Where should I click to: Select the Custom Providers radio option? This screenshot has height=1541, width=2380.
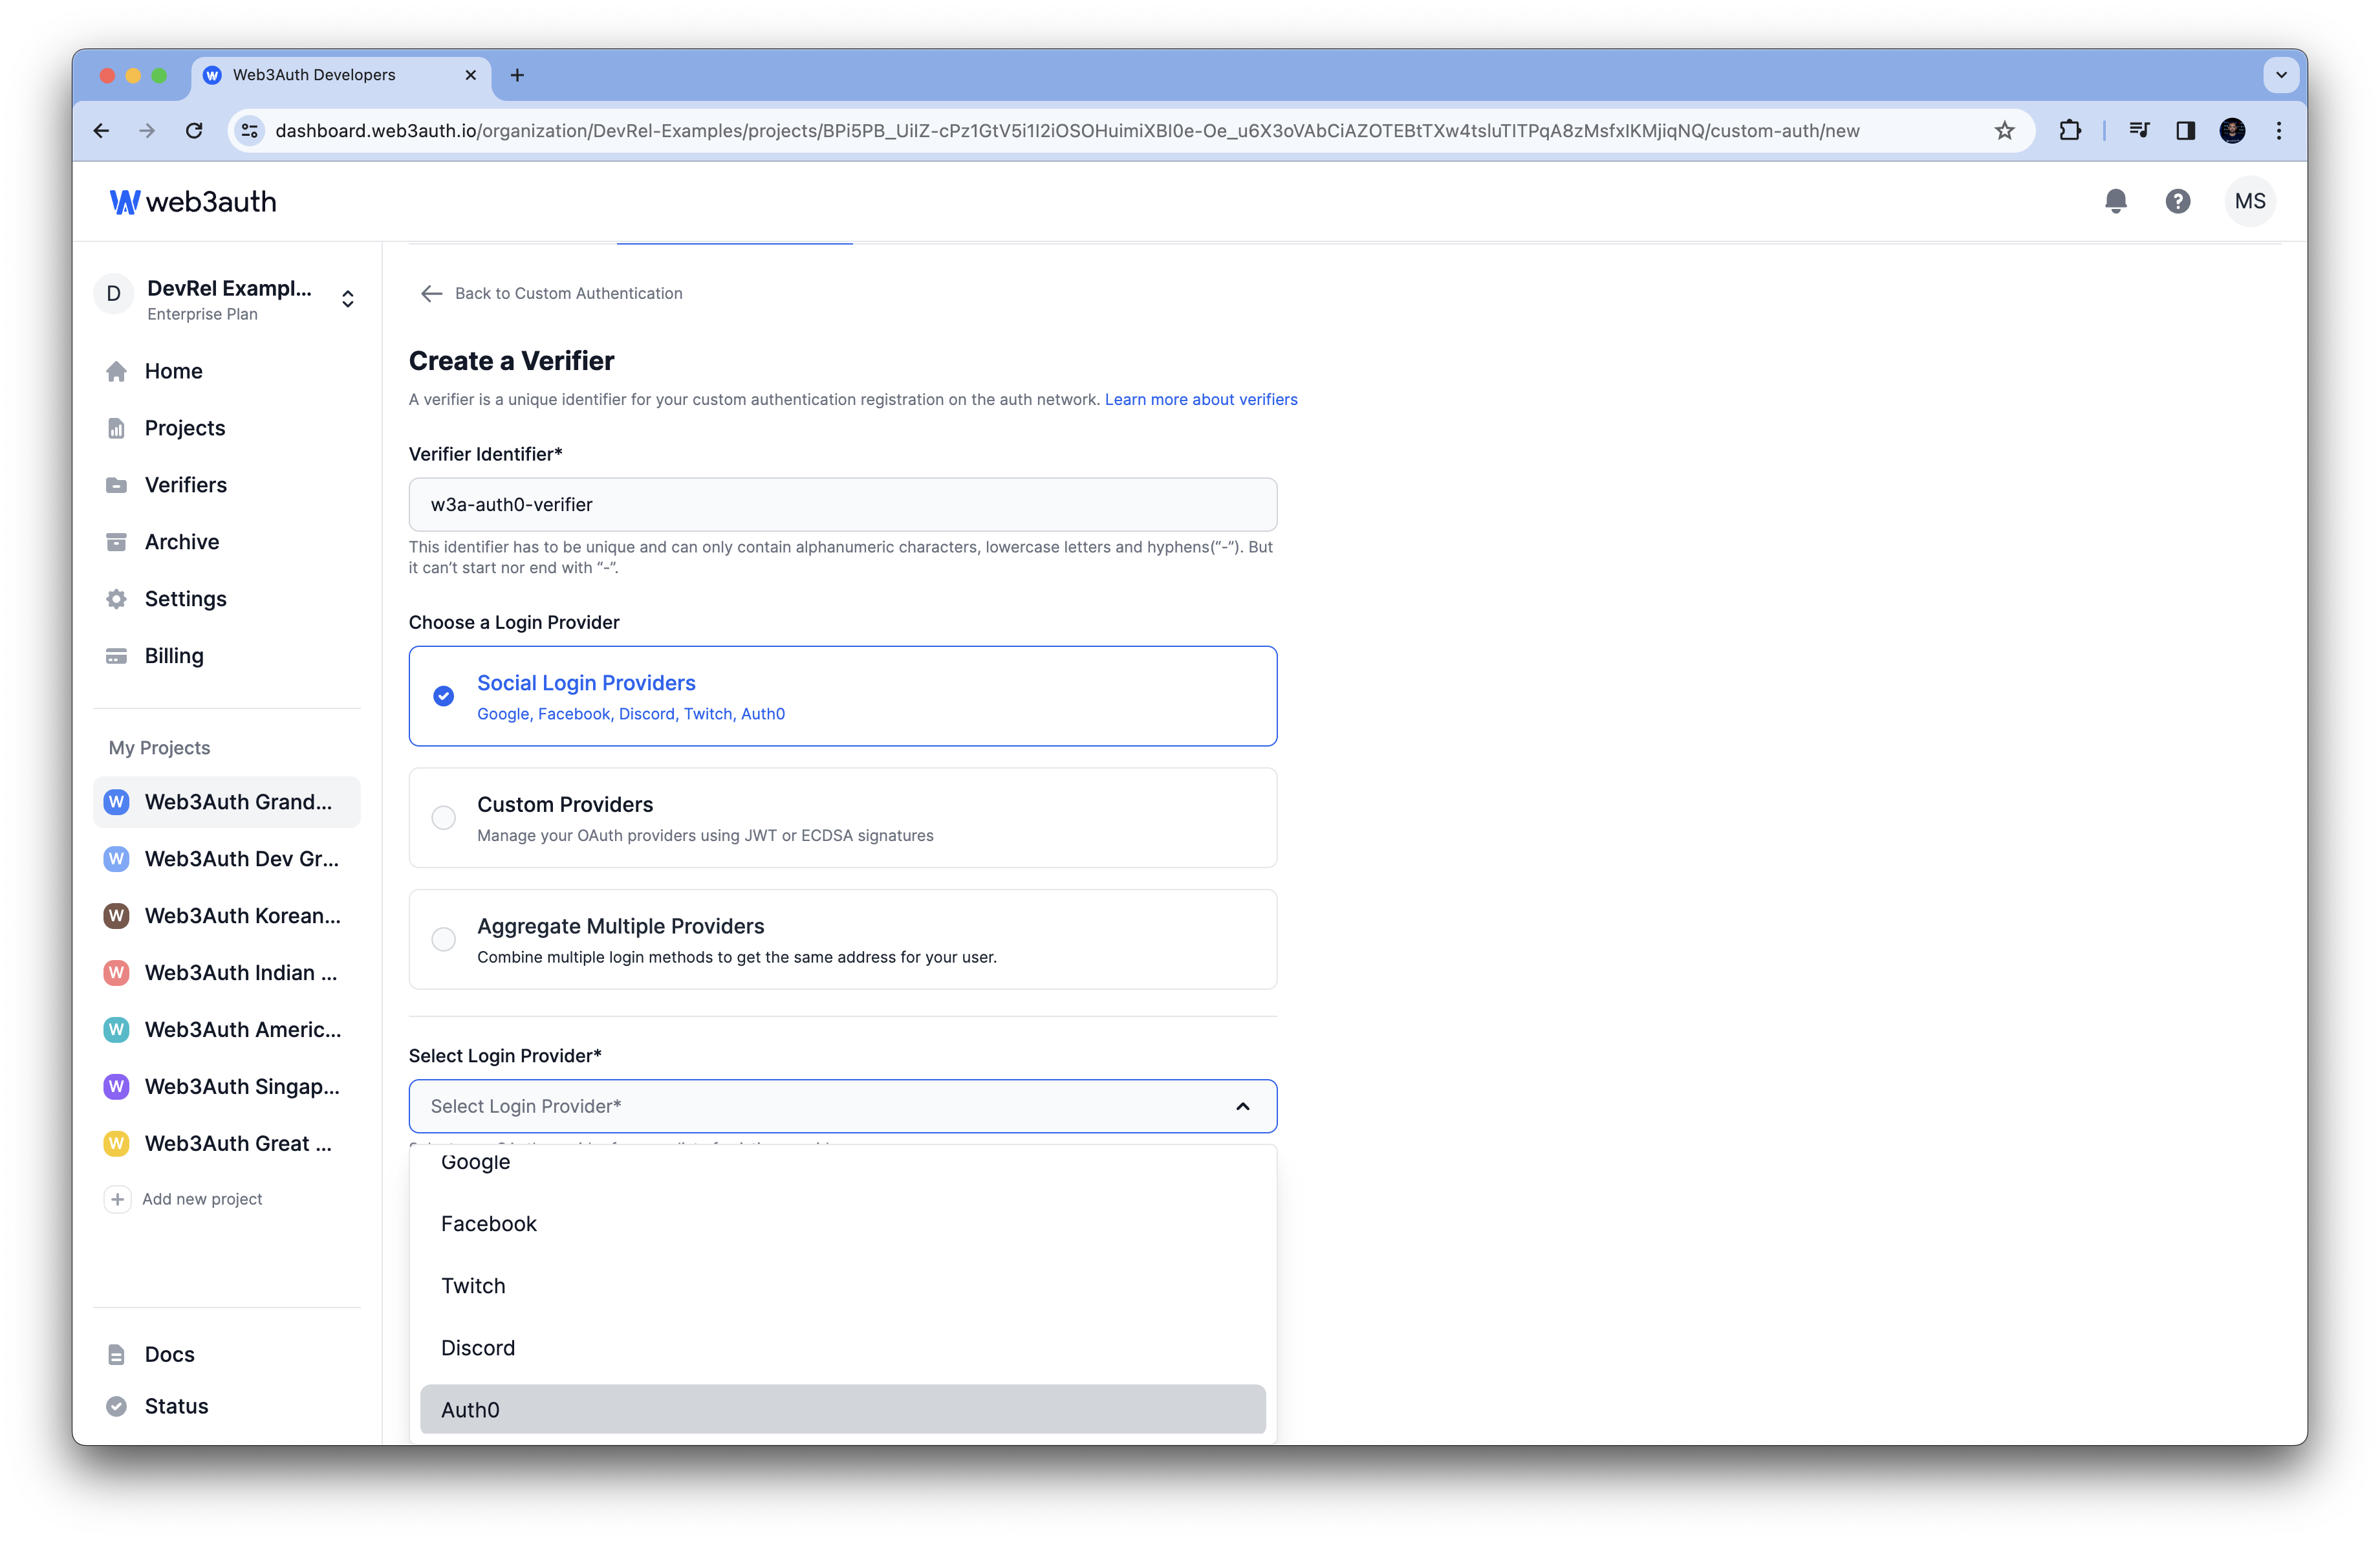pos(443,818)
